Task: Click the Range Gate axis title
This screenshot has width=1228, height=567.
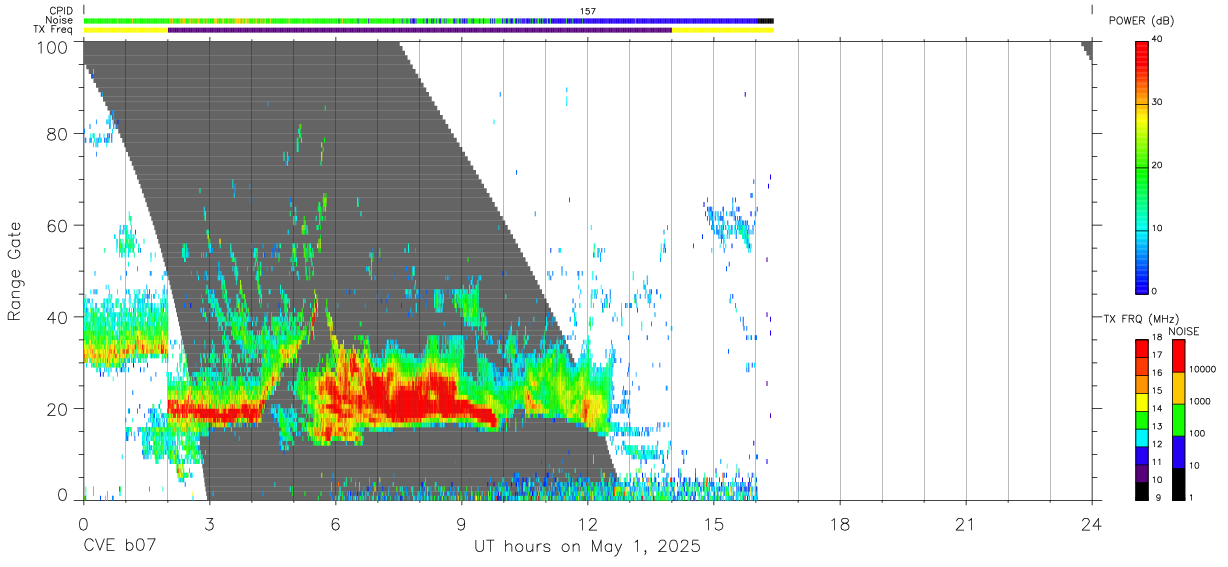Action: pyautogui.click(x=15, y=271)
